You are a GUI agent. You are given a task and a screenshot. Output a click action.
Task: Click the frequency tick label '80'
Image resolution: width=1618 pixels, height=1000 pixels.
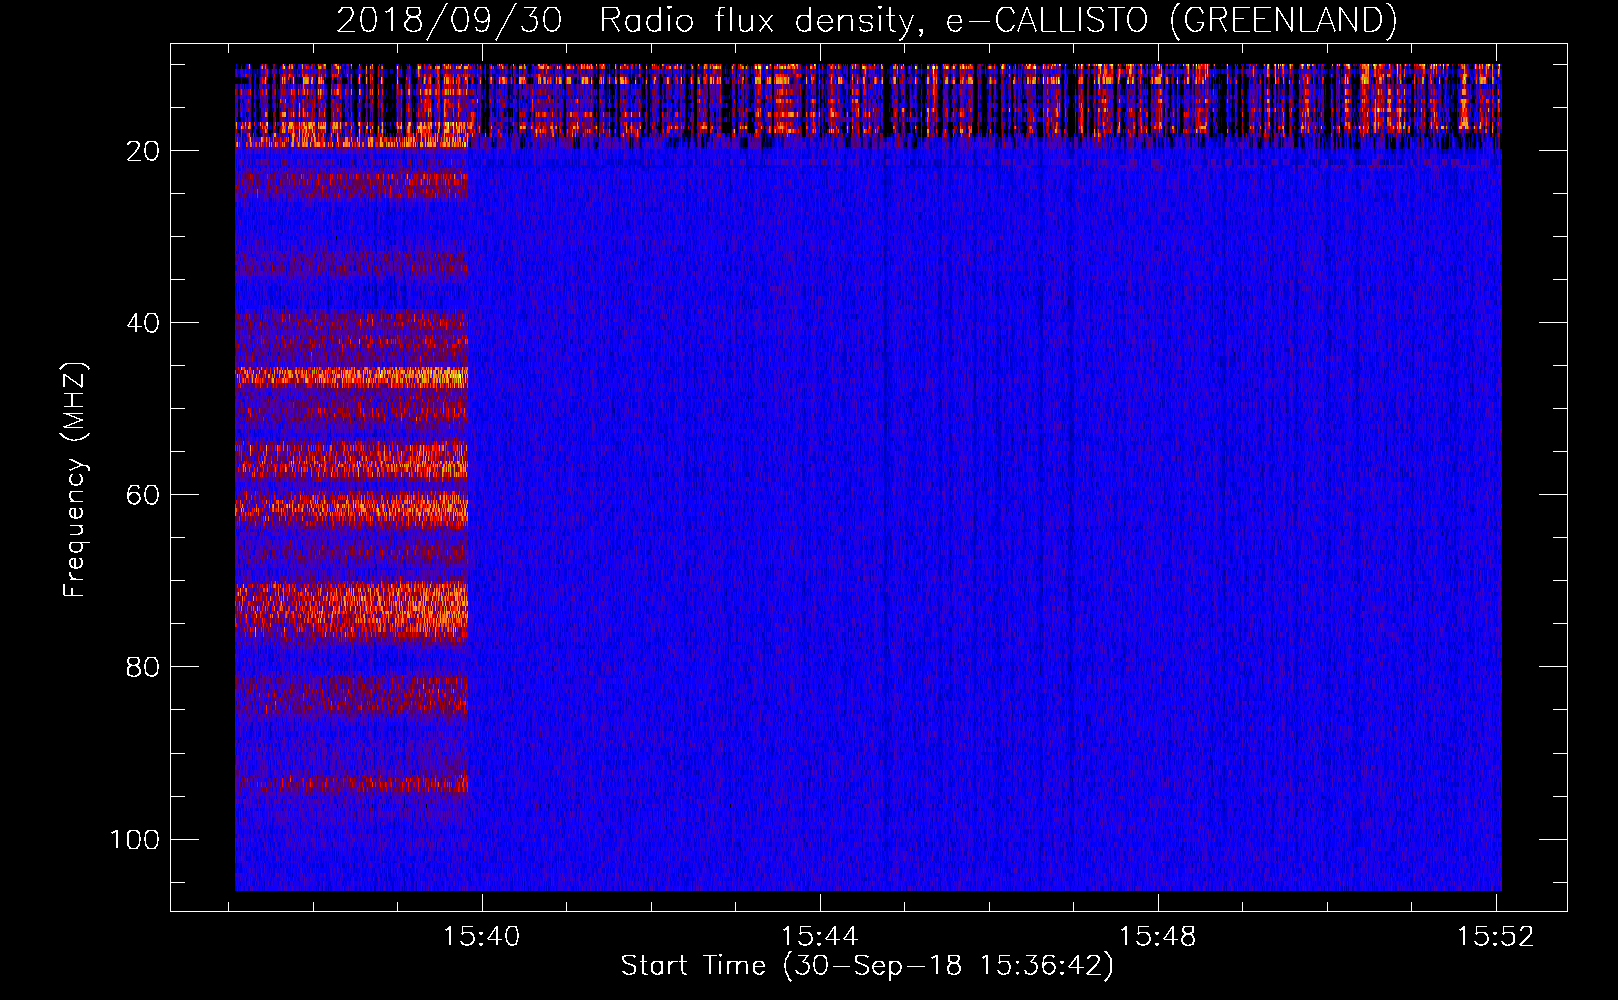pyautogui.click(x=143, y=667)
